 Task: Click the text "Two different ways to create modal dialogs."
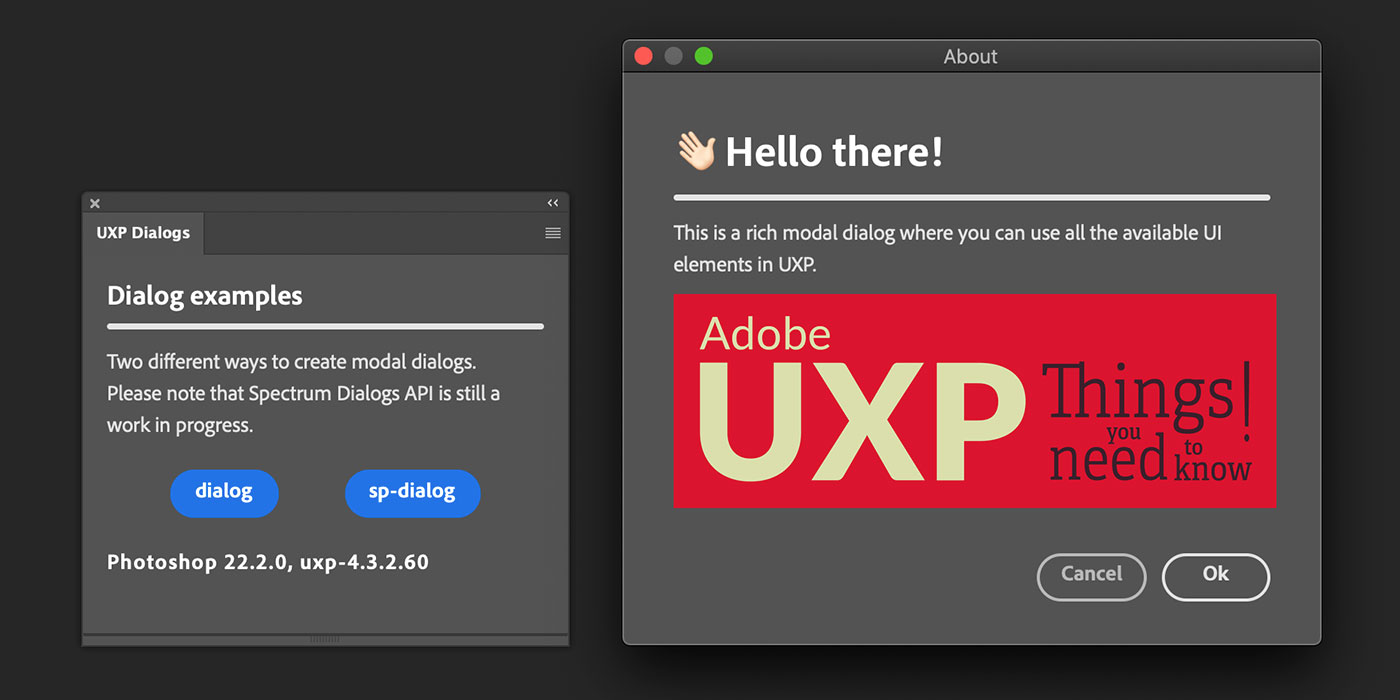tap(292, 361)
